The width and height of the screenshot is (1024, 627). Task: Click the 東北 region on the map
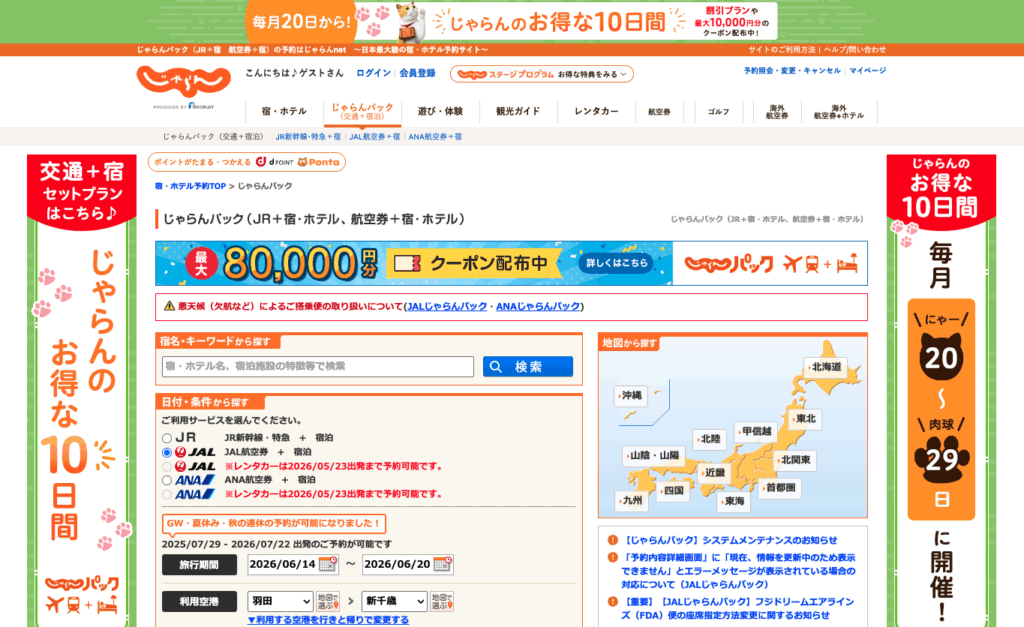click(805, 419)
